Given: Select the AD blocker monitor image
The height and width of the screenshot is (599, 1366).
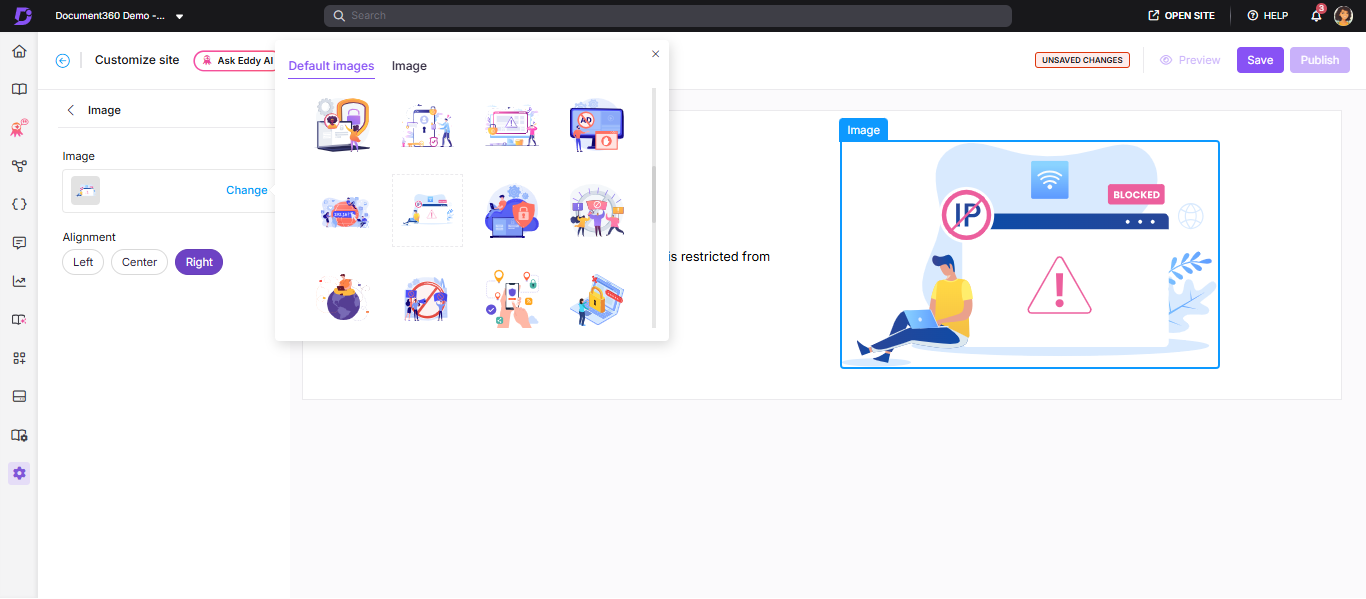Looking at the screenshot, I should click(x=596, y=124).
